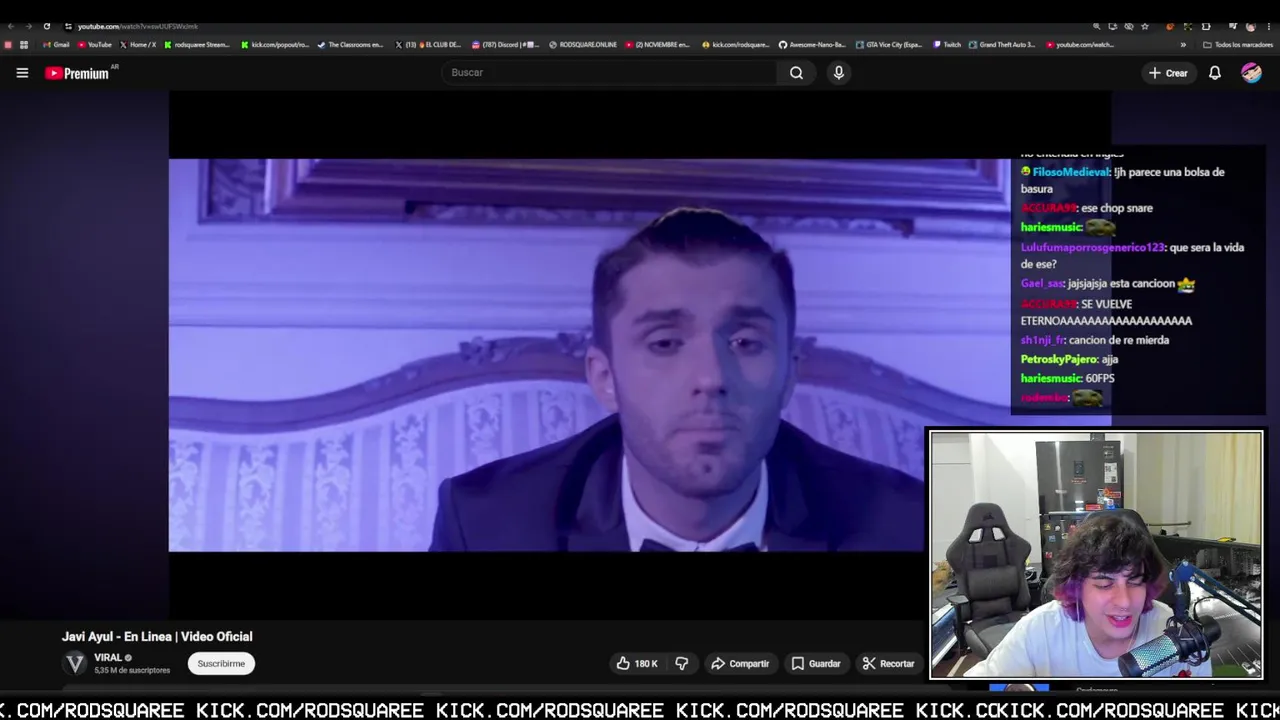The height and width of the screenshot is (720, 1280).
Task: Open apps grid icon in bookmarks bar
Action: point(24,45)
